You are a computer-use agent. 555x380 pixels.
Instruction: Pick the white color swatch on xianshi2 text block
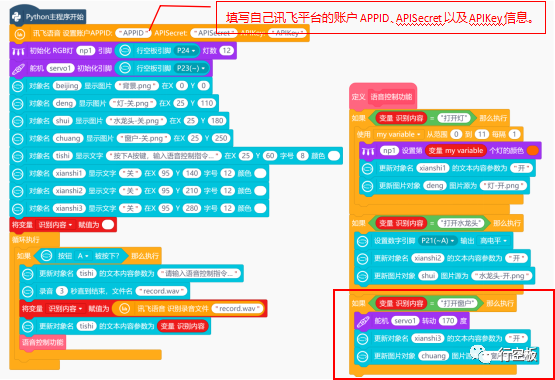click(260, 191)
